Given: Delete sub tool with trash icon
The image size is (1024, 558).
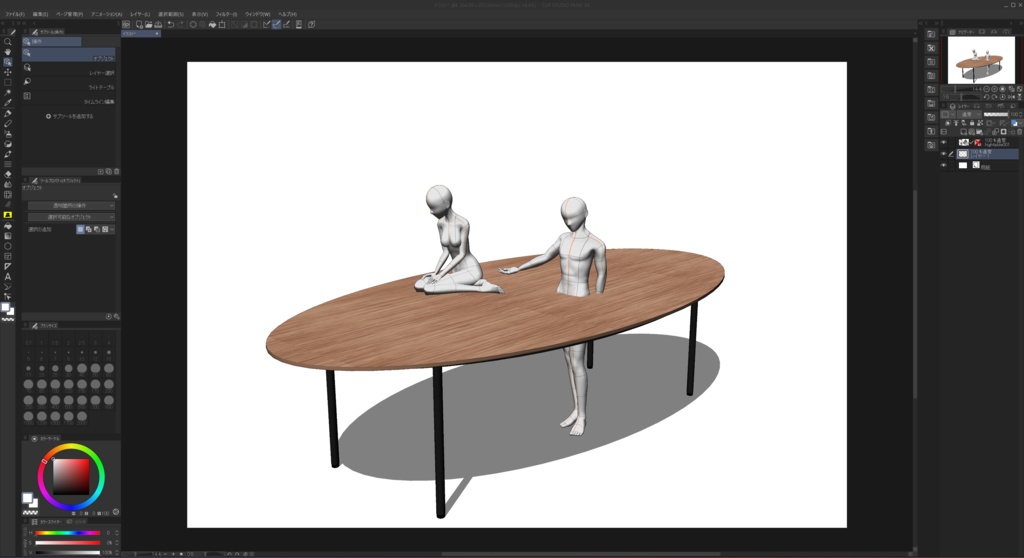Looking at the screenshot, I should (117, 171).
